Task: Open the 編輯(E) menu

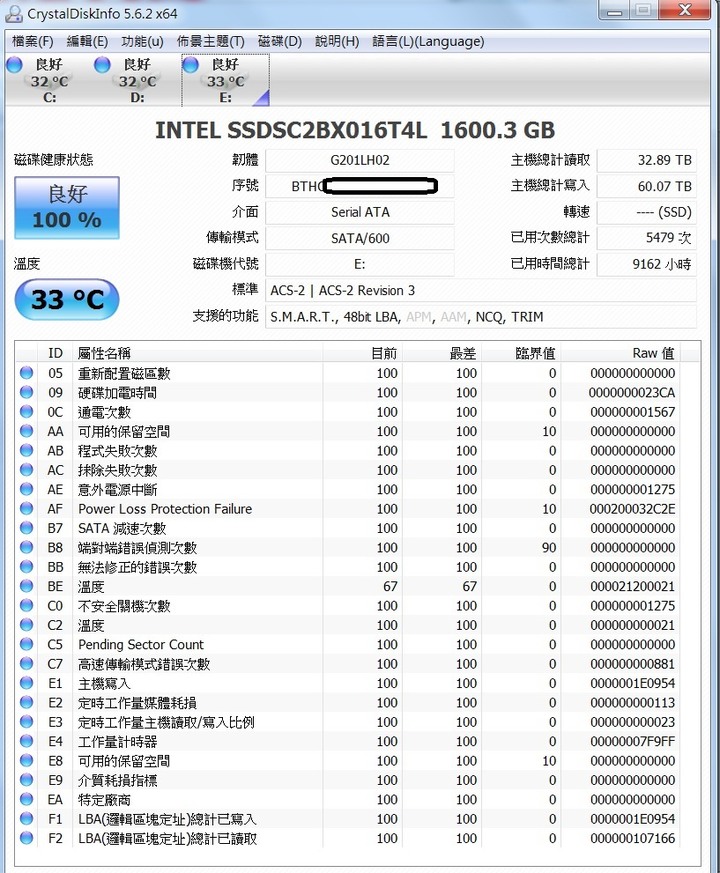Action: [x=87, y=42]
